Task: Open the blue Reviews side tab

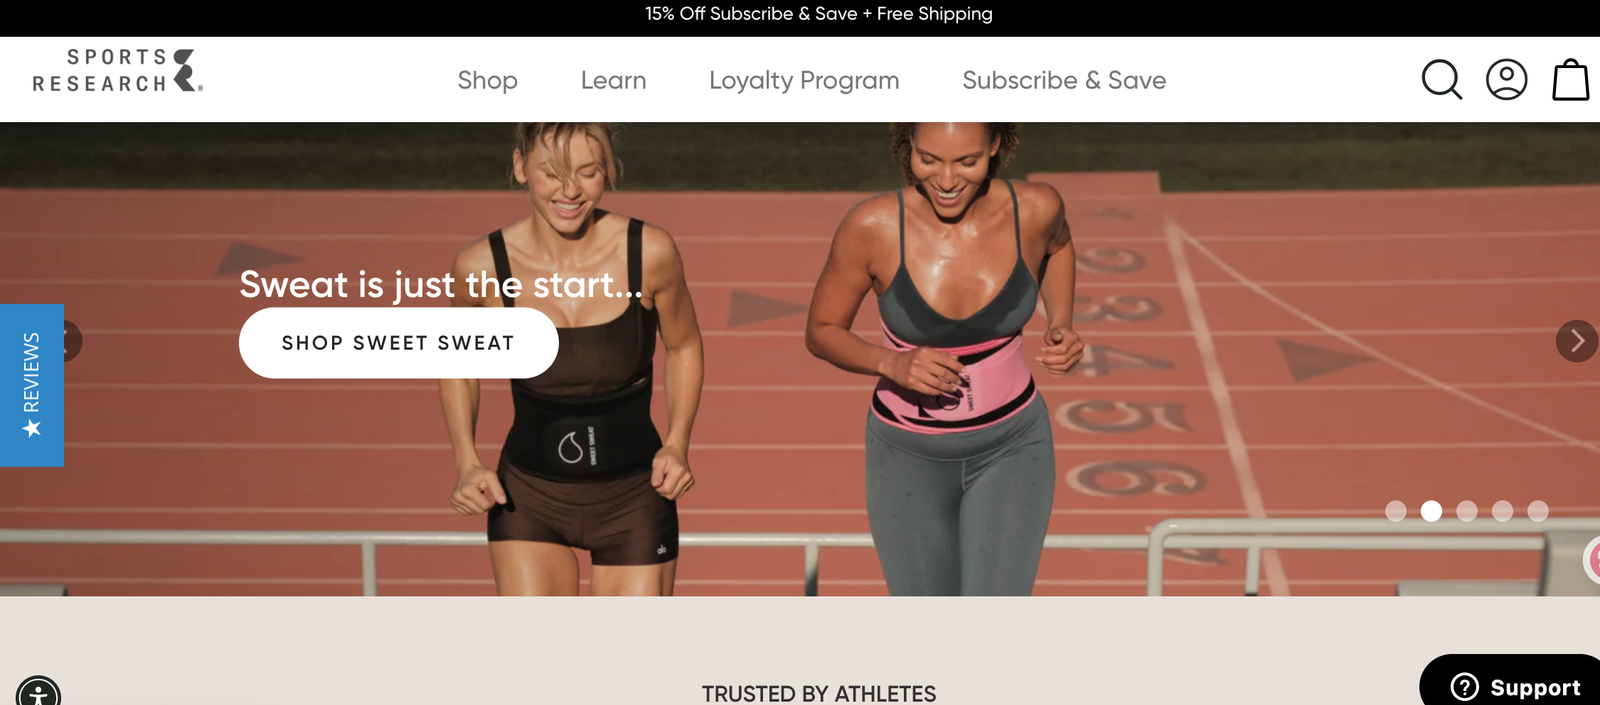Action: [x=32, y=385]
